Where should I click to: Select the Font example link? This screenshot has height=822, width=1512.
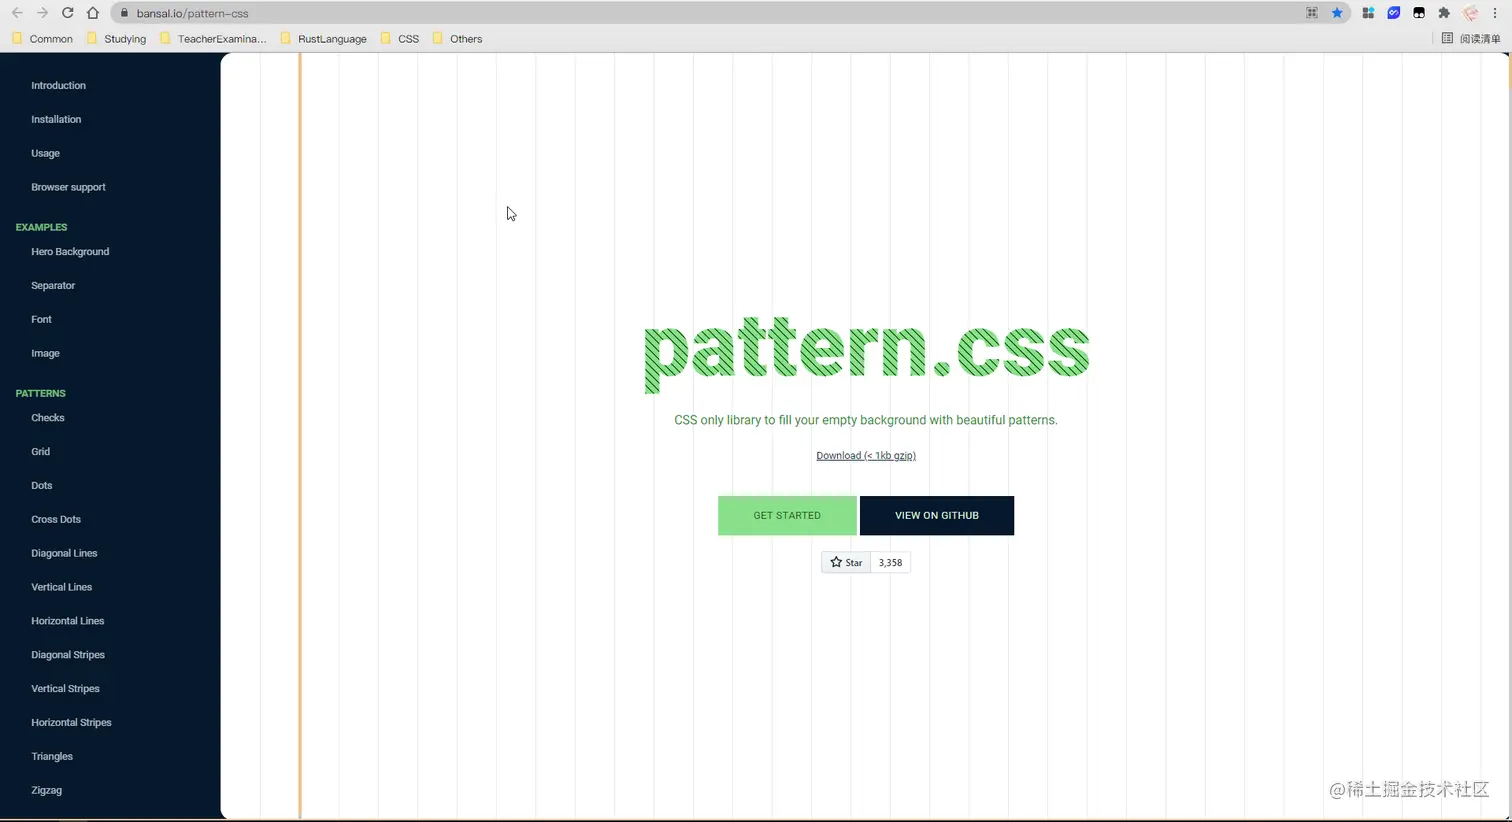pyautogui.click(x=41, y=320)
